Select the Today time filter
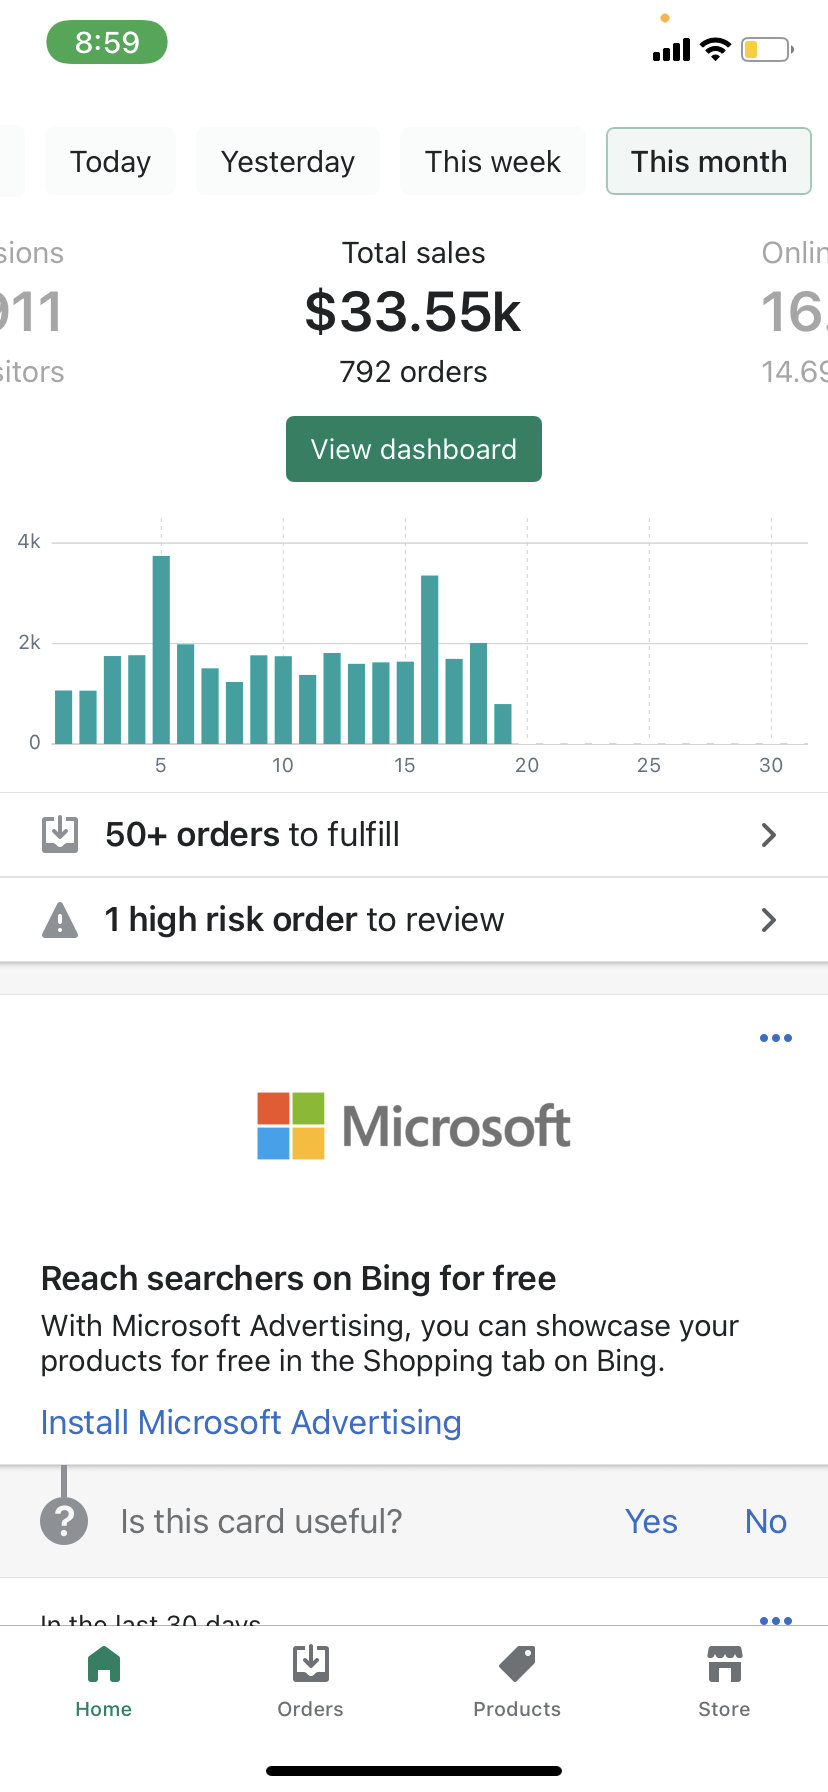 (x=110, y=161)
